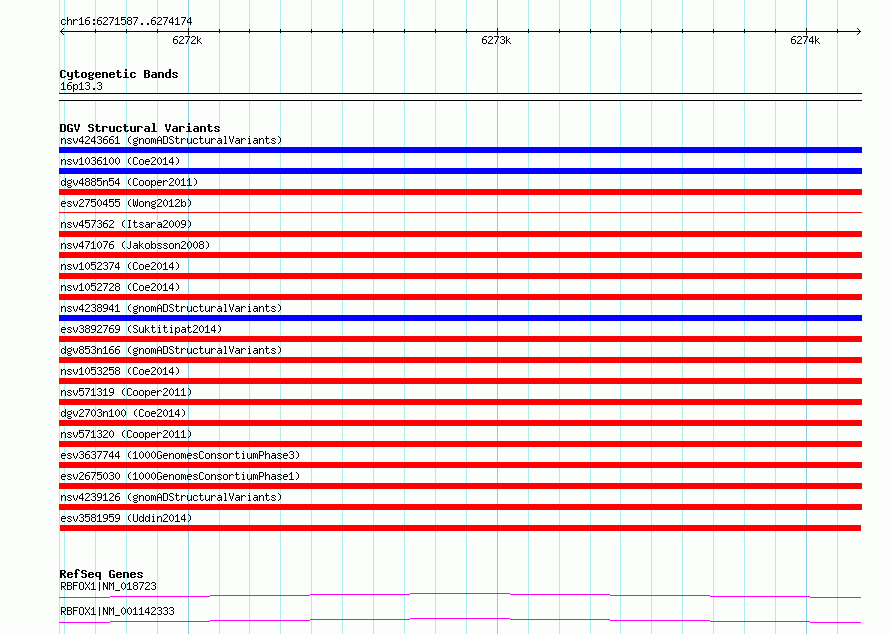Viewport: 890px width, 634px height.
Task: Click nsv471076 (Jakobsson2008) label
Action: coord(135,245)
